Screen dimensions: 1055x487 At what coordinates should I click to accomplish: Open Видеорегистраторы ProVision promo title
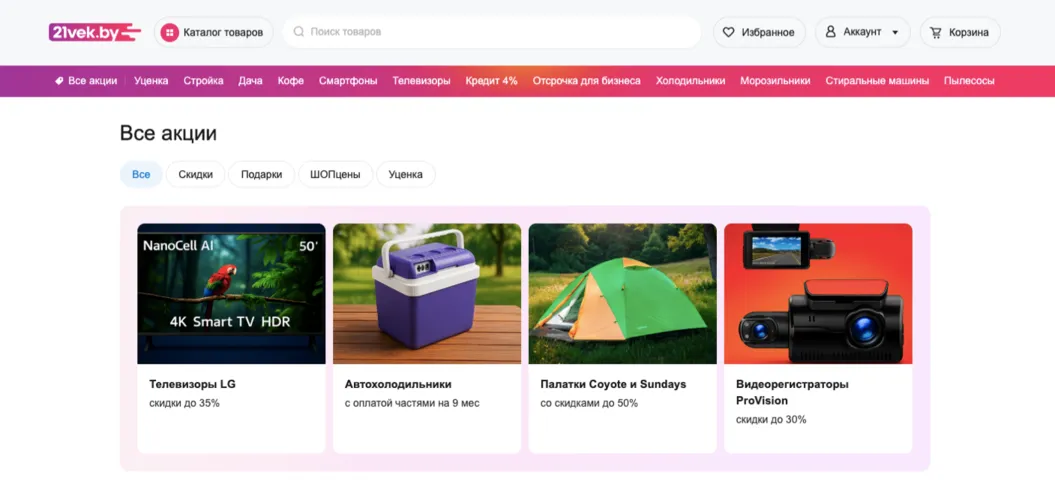793,393
